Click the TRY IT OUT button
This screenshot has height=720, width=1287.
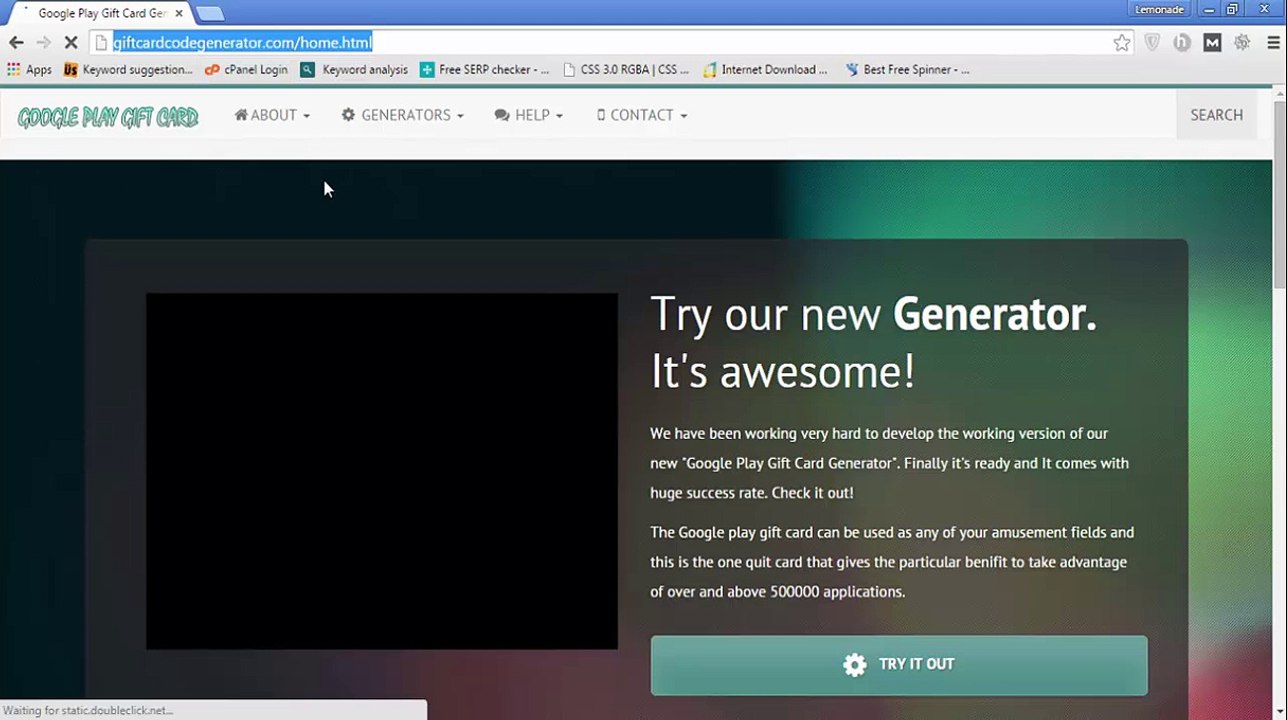[x=899, y=665]
